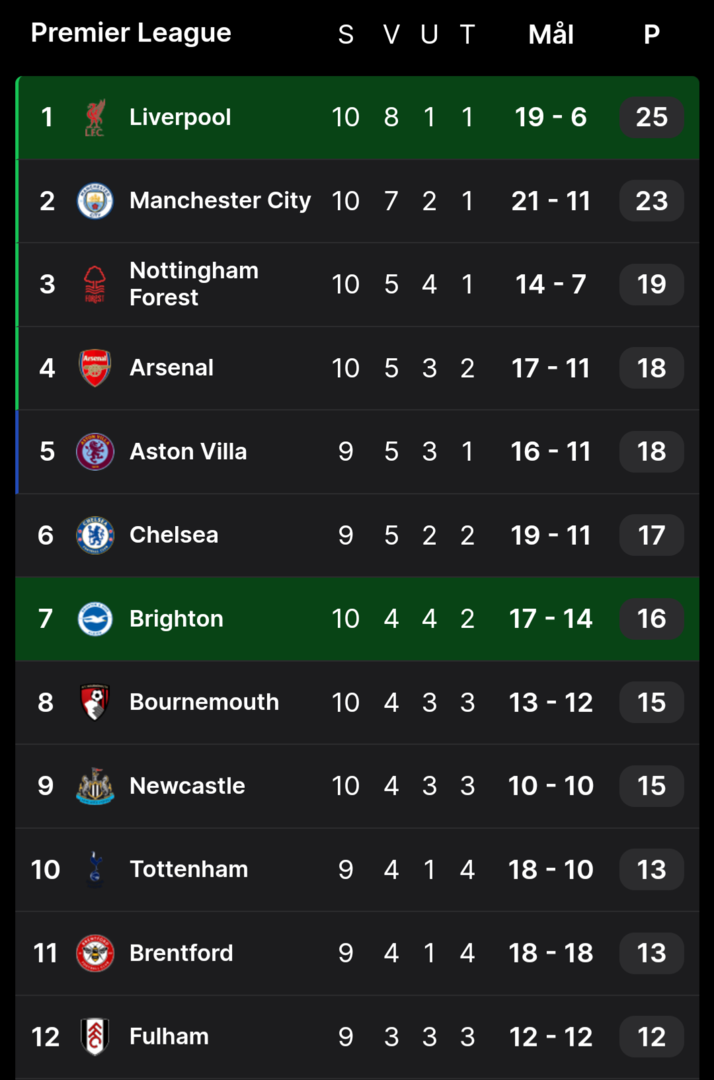Open Aston Villa via its badge
Viewport: 714px width, 1080px height.
pos(95,452)
